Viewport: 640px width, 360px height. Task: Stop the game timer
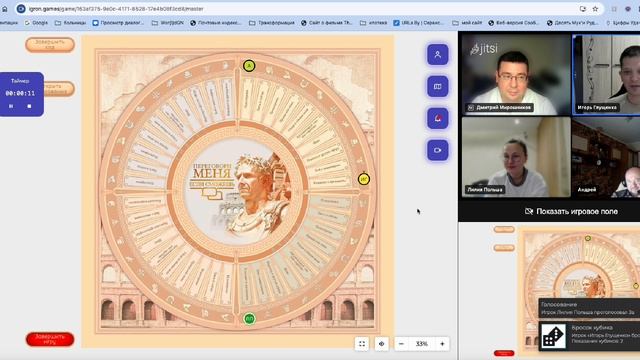29,106
